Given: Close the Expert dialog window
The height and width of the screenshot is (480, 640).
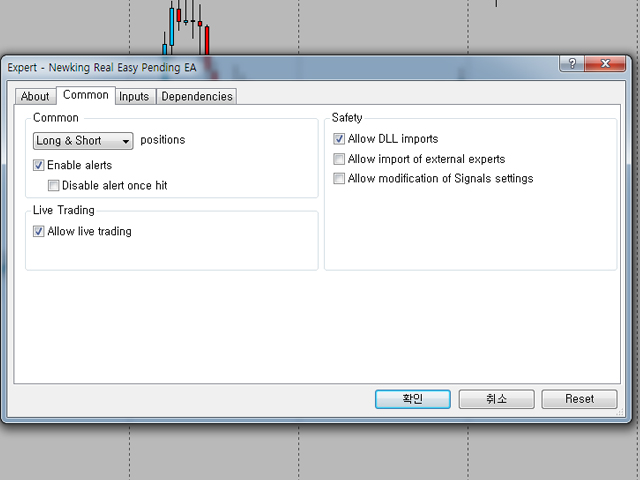Looking at the screenshot, I should [605, 63].
